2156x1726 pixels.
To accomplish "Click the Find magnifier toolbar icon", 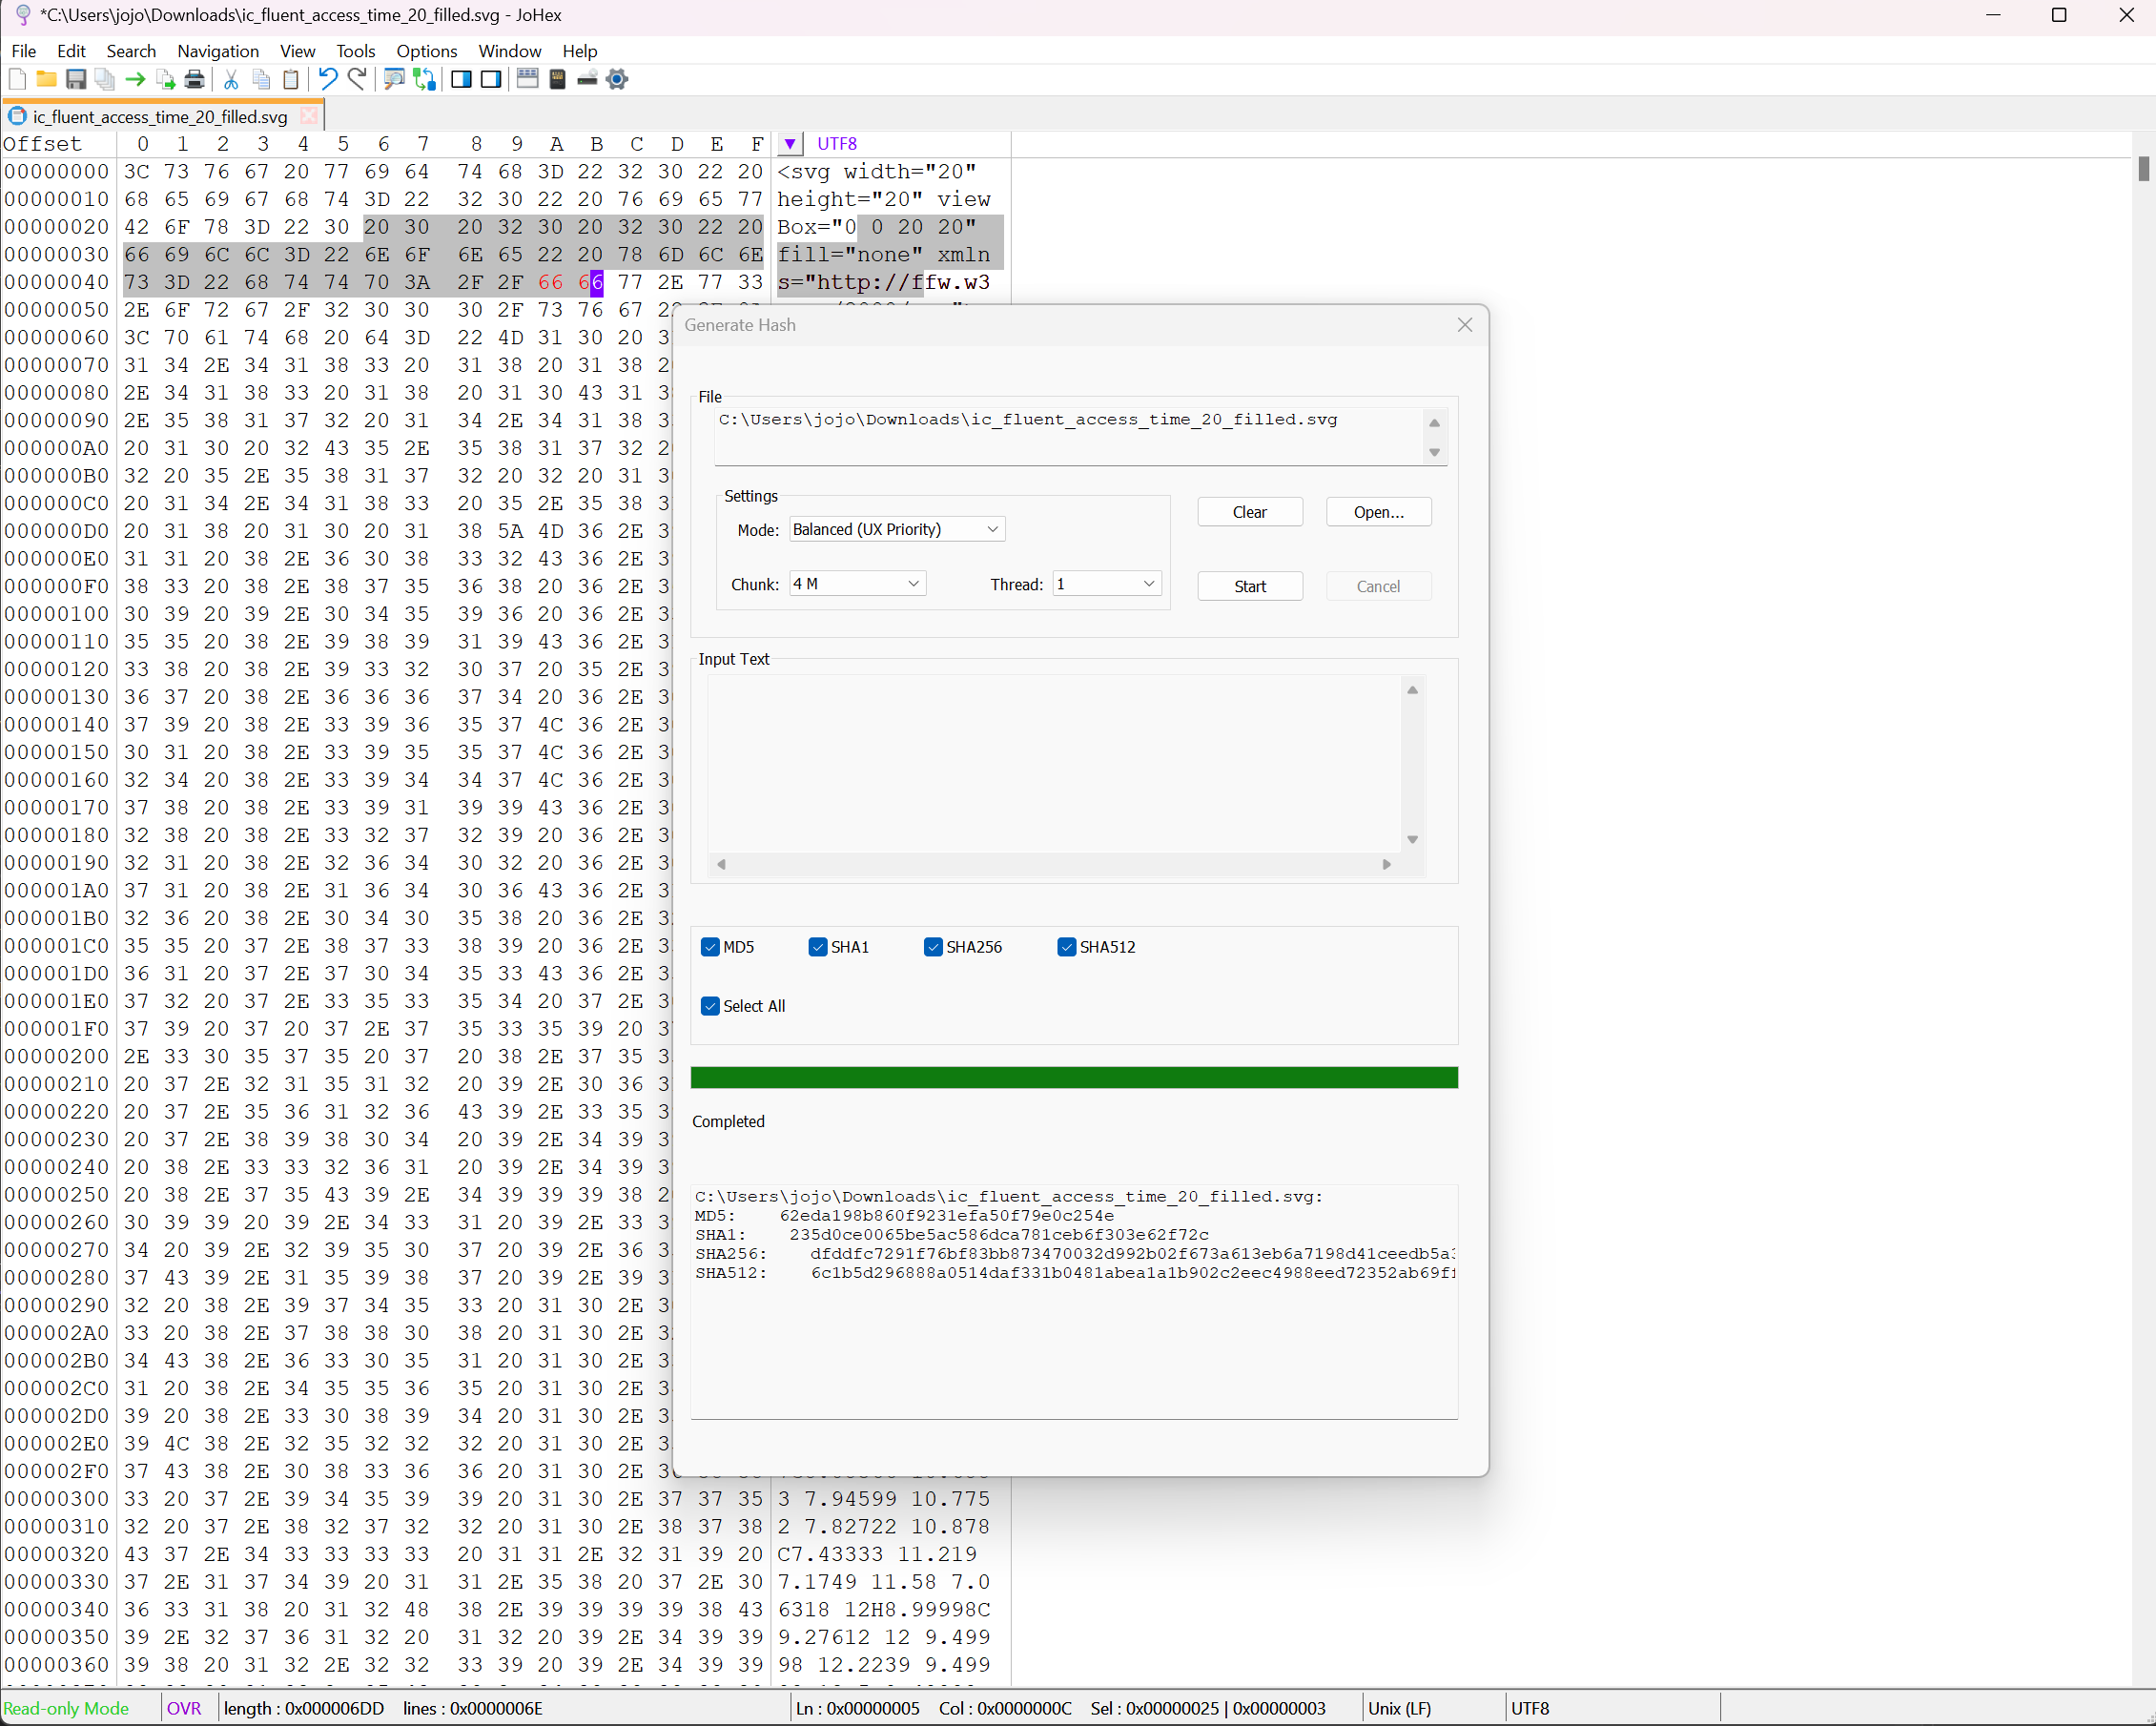I will (394, 80).
